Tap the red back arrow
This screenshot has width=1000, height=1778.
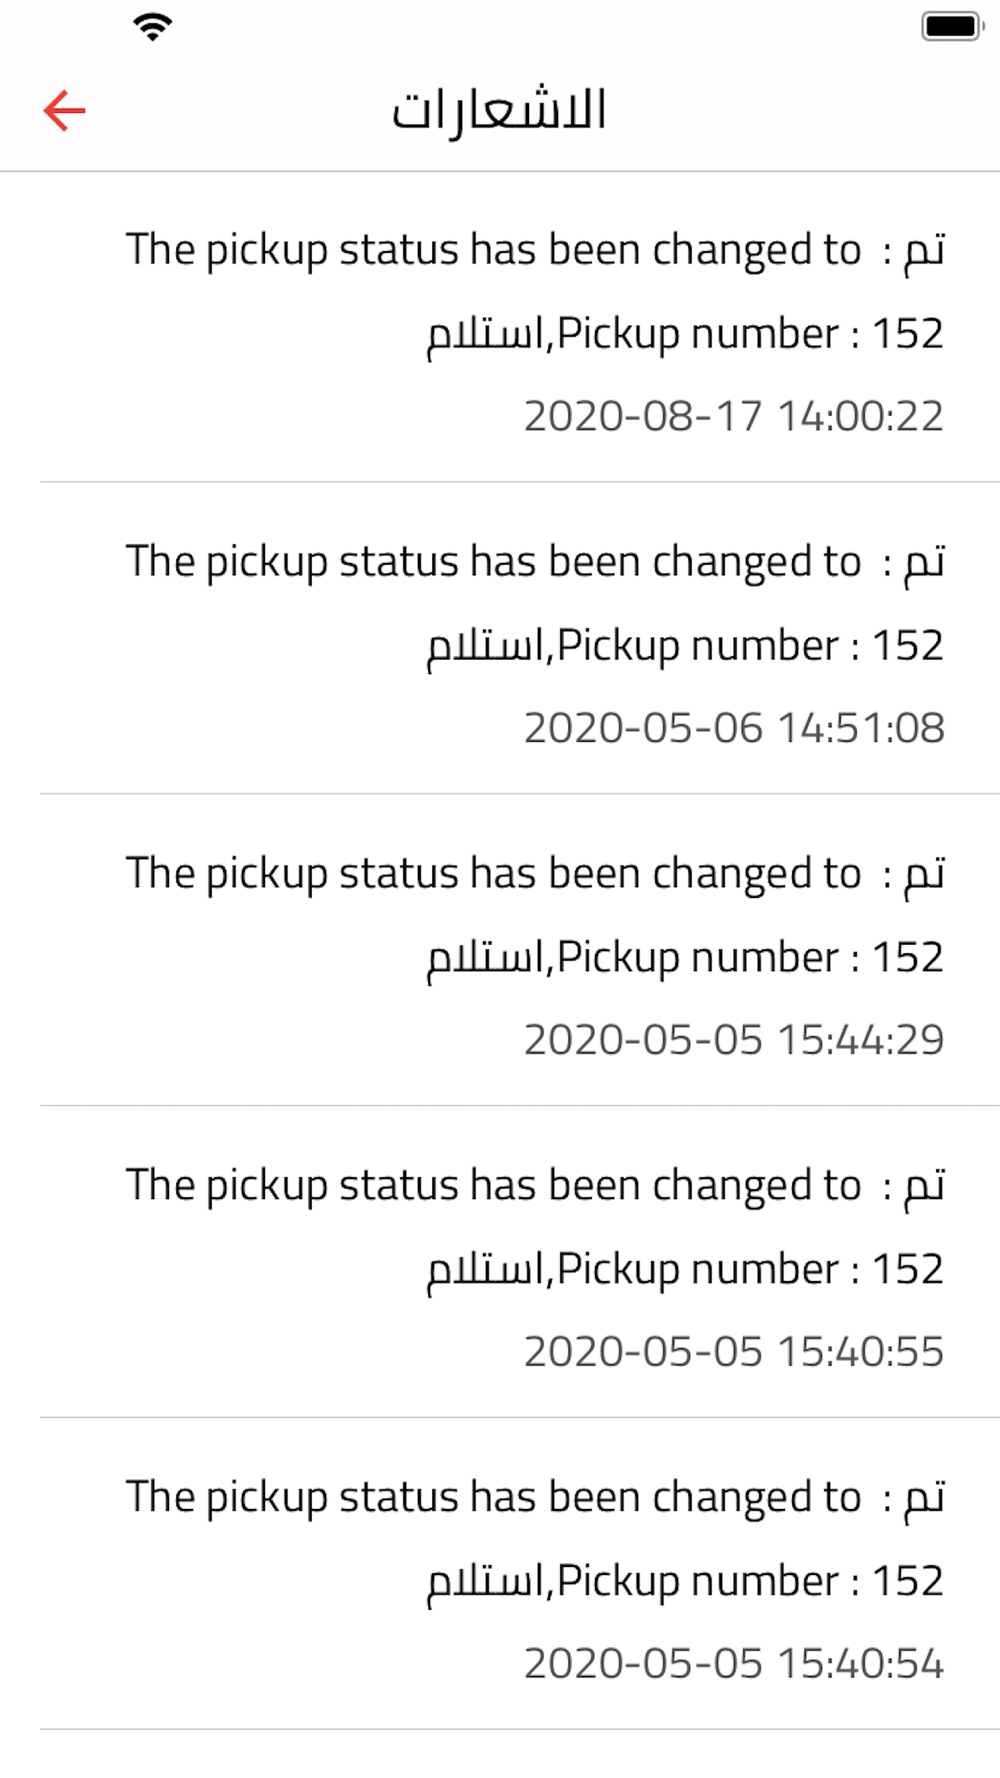pyautogui.click(x=65, y=110)
